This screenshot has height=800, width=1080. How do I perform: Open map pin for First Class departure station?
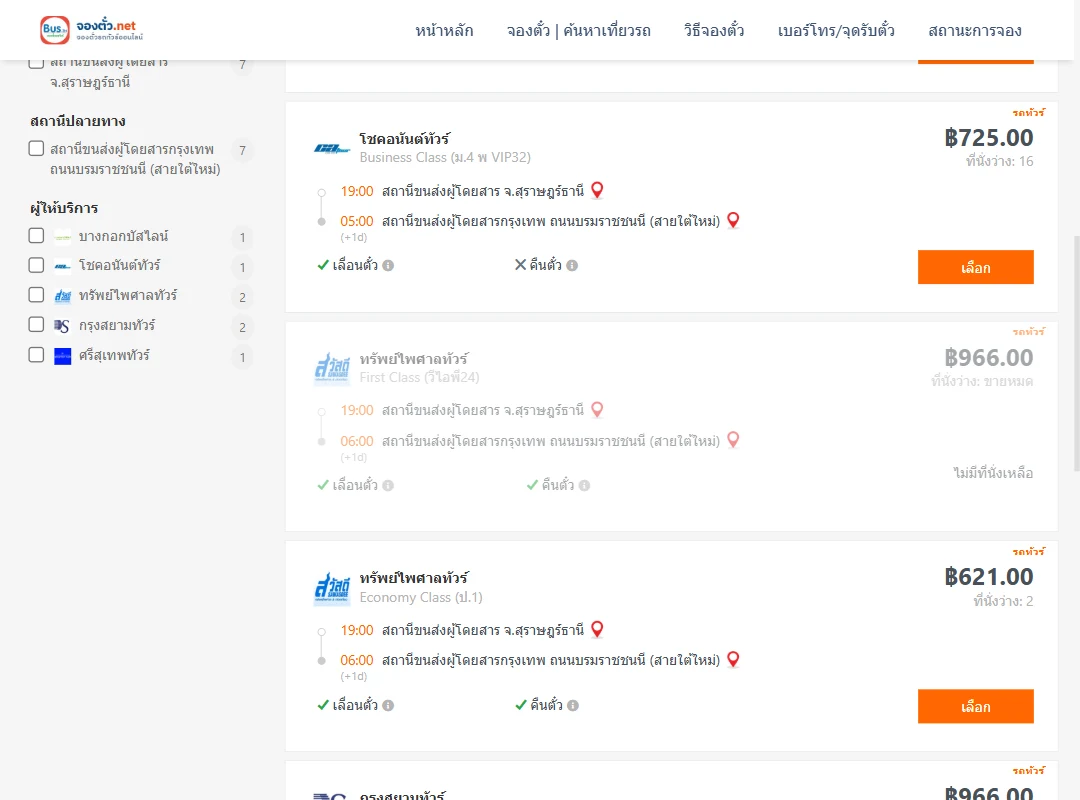(x=597, y=410)
